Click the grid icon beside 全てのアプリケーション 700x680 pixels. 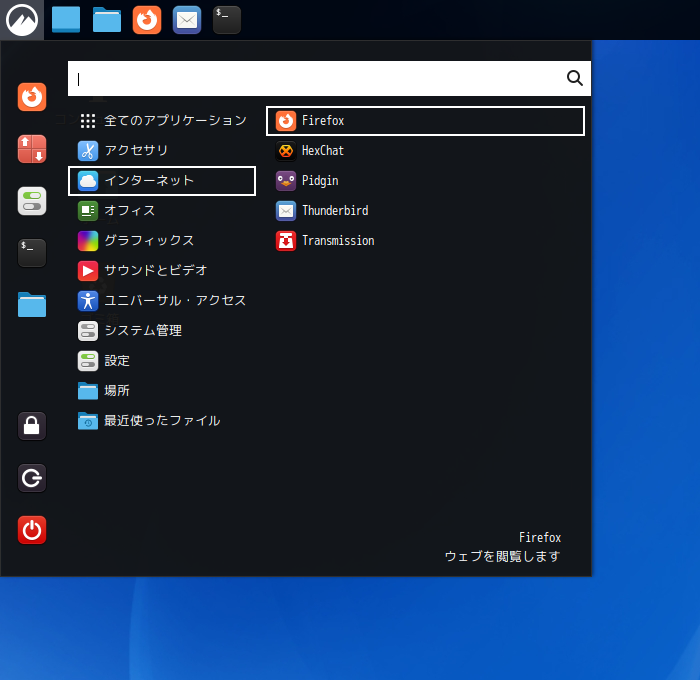point(88,121)
